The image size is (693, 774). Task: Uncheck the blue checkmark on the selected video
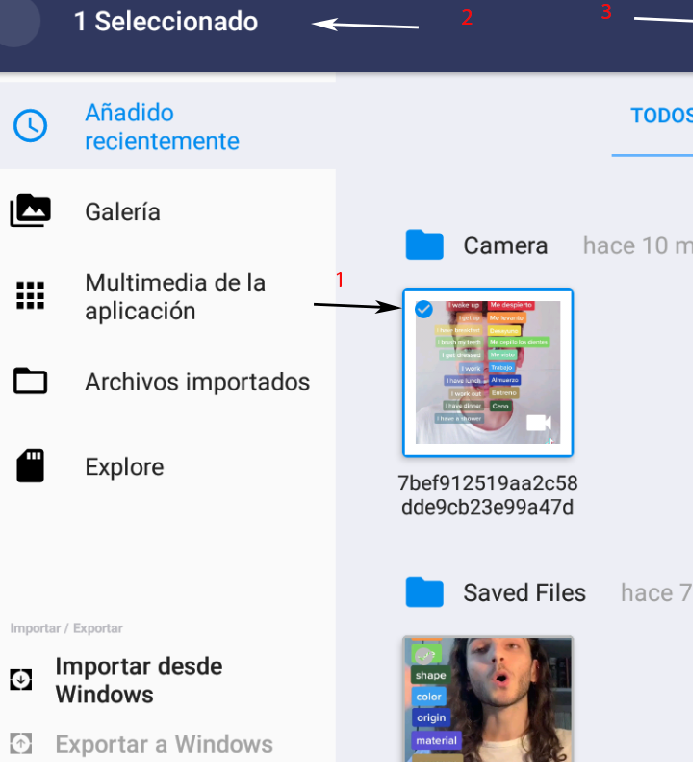[x=423, y=309]
